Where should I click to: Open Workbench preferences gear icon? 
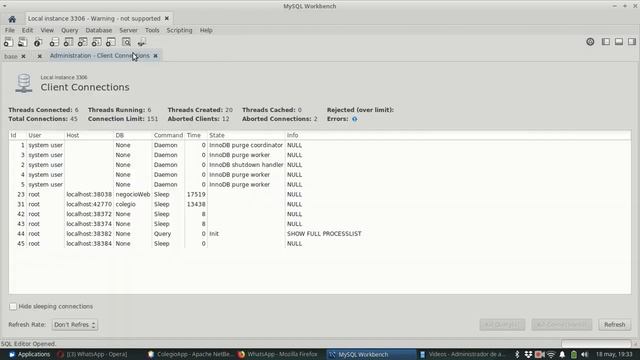pos(590,42)
